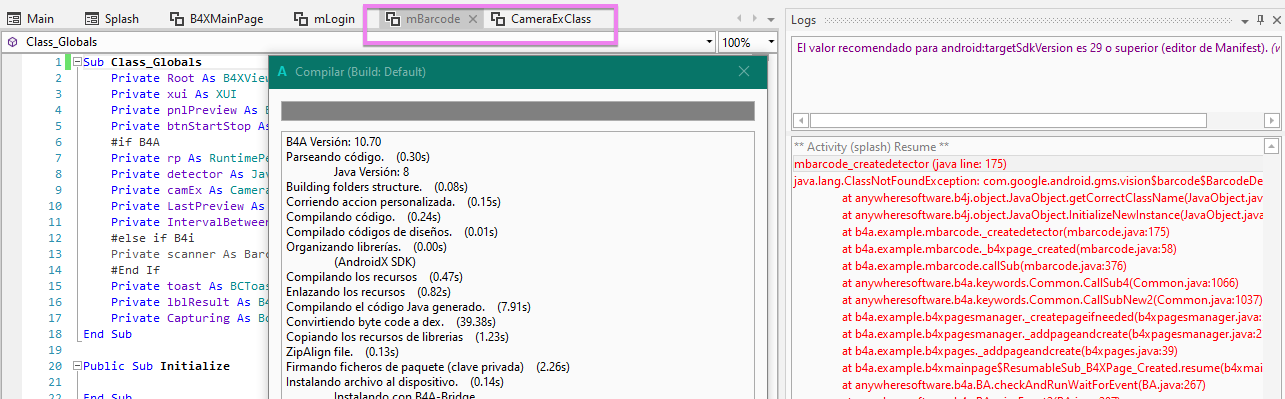Click the CameraExClass tab's class icon
This screenshot has width=1285, height=399.
click(x=499, y=18)
